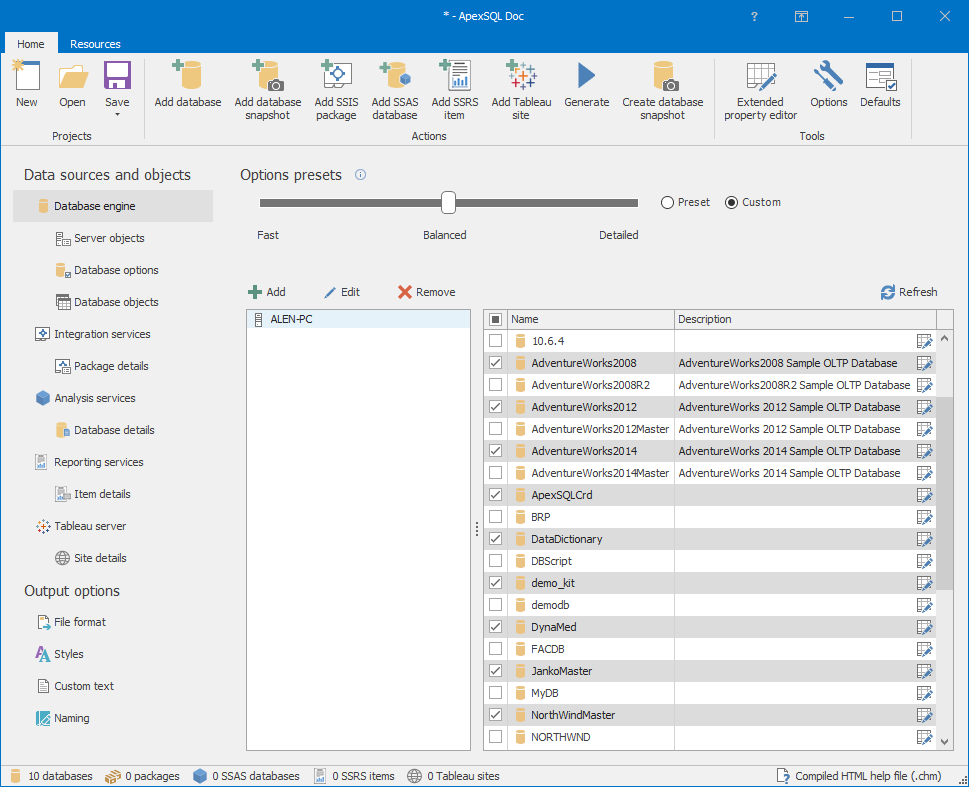Screen dimensions: 969x787
Task: Click the Options presets info icon
Action: (360, 175)
